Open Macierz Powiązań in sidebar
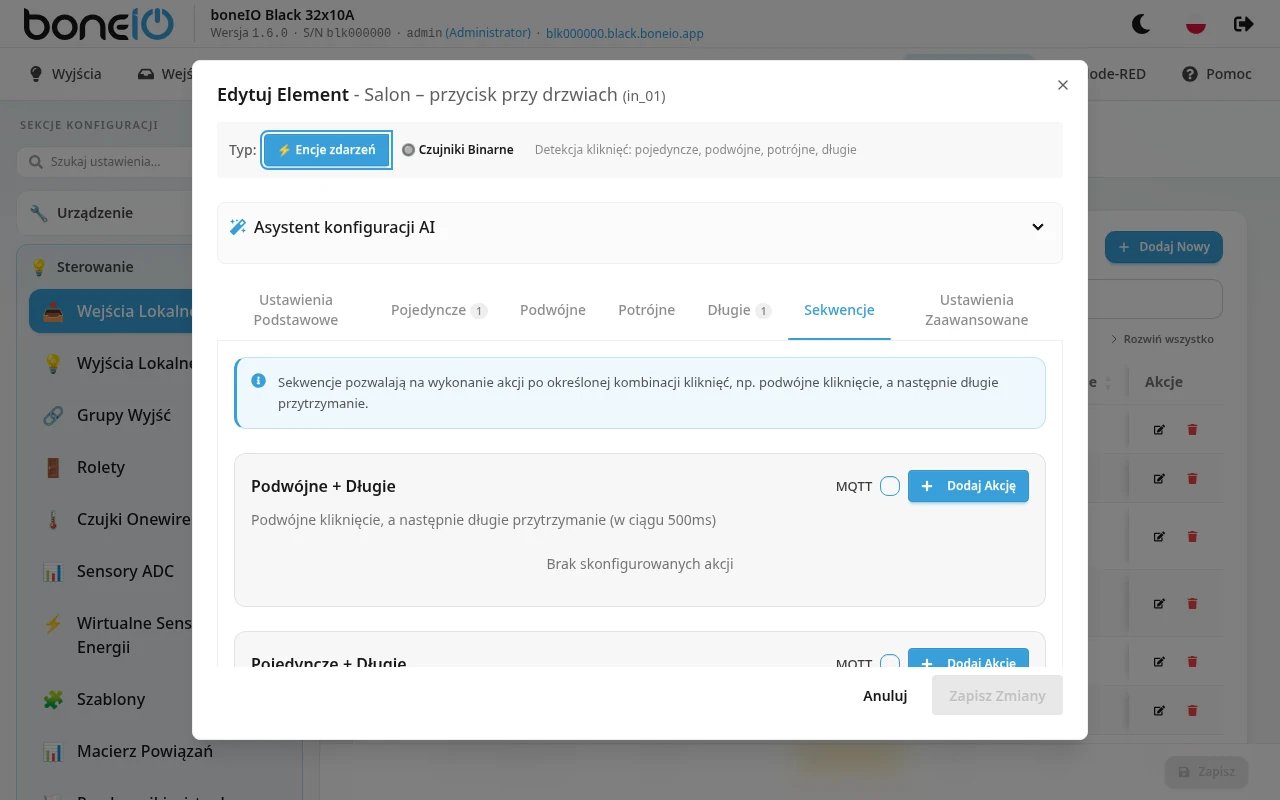Screen dimensions: 1280x800 coord(145,751)
